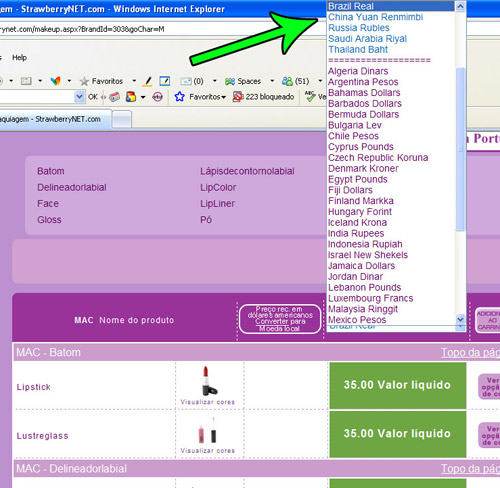Open dropdown arrow next to the form icon
Viewport: 500px width, 488px height.
click(40, 81)
